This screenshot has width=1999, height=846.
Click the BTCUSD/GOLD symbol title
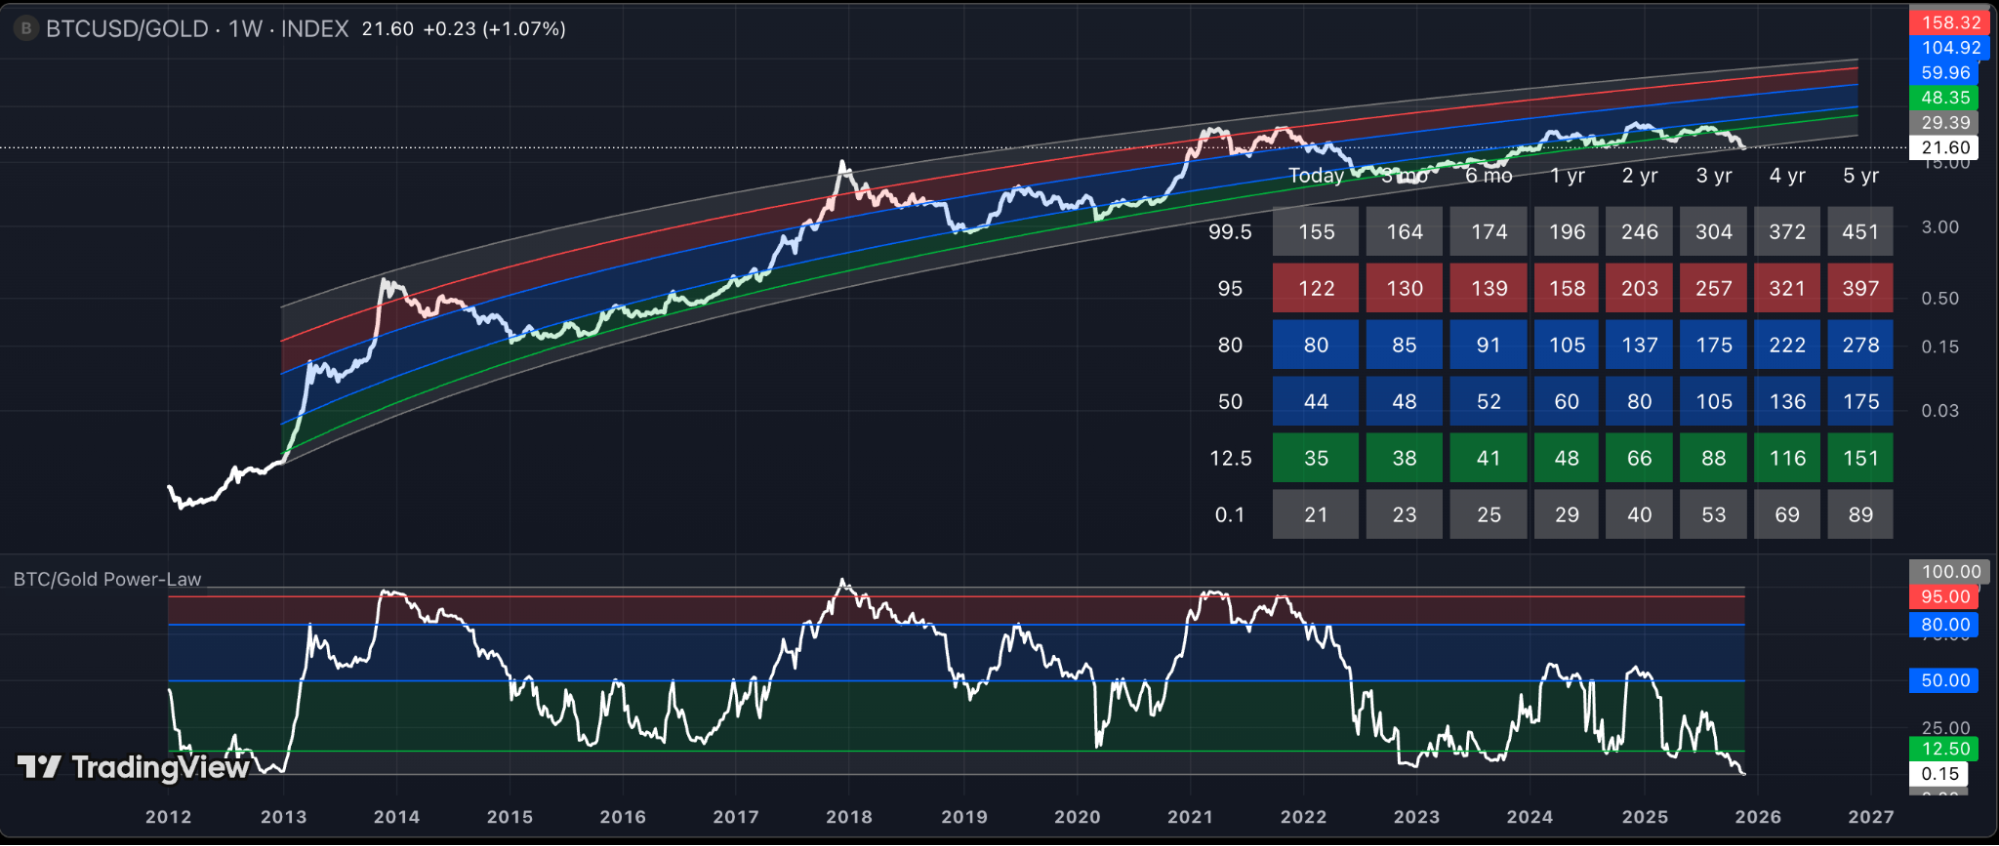(x=127, y=29)
